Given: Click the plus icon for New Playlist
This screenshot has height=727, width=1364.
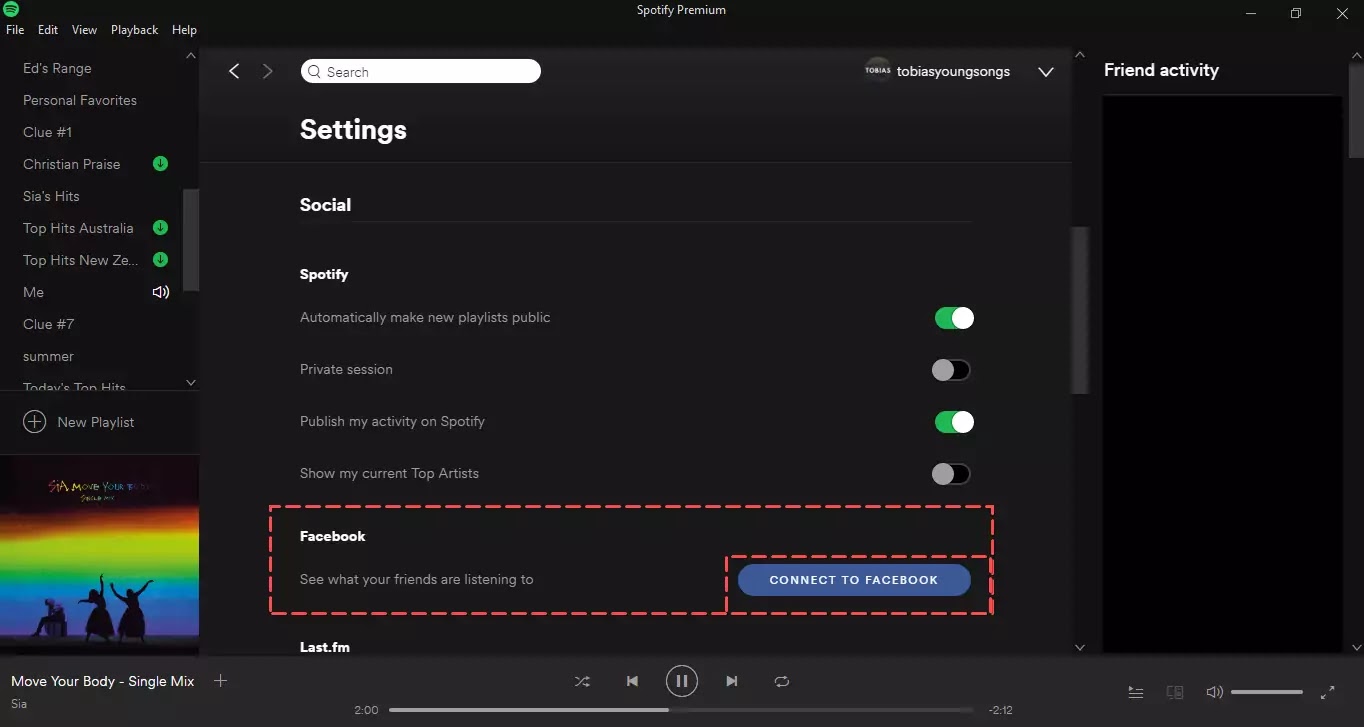Looking at the screenshot, I should (x=35, y=422).
